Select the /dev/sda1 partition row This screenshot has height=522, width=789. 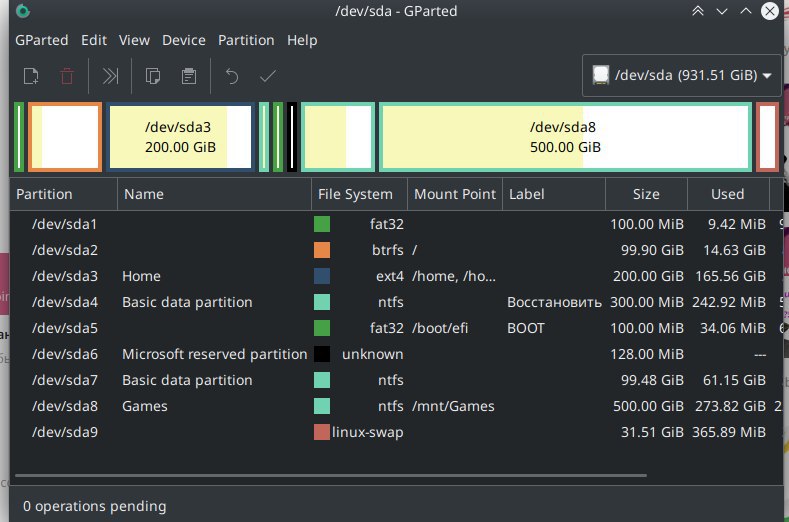click(x=397, y=224)
